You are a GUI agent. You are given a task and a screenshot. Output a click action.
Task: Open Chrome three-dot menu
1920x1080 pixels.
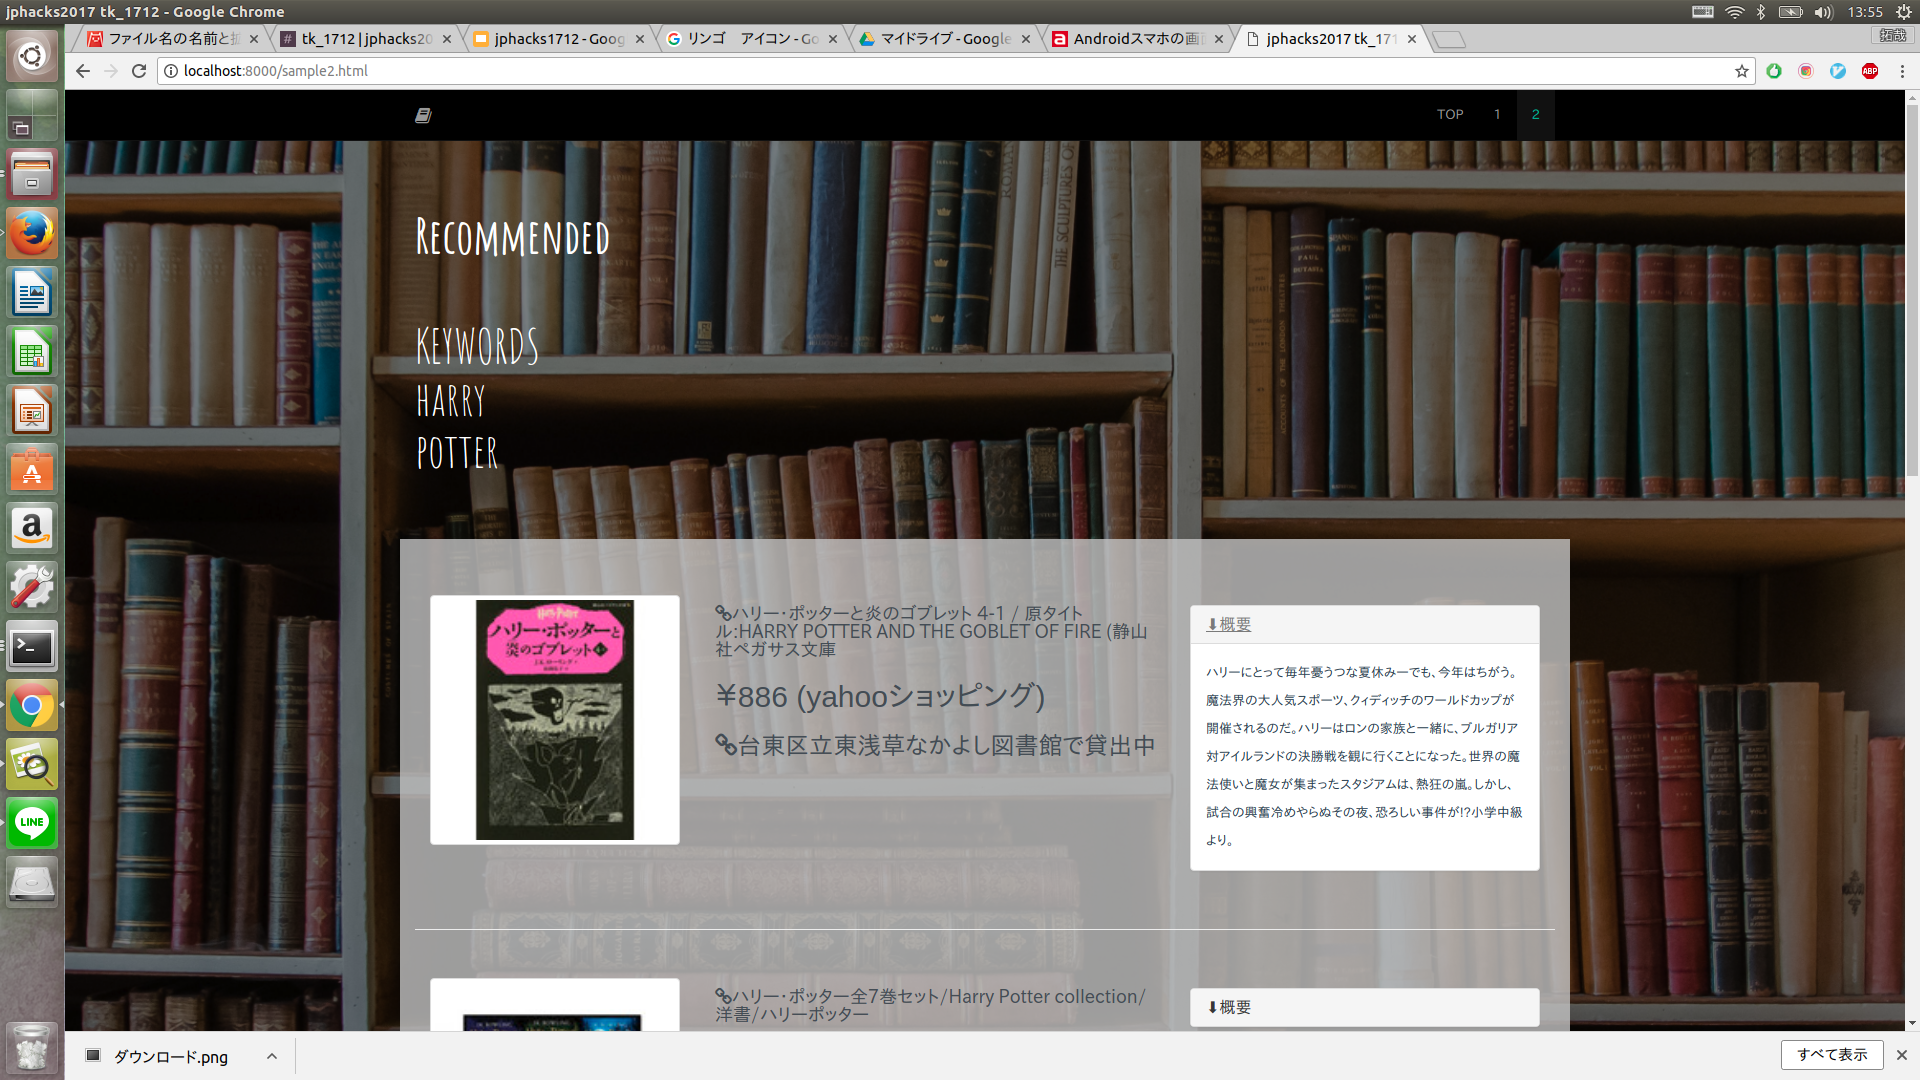pos(1902,71)
